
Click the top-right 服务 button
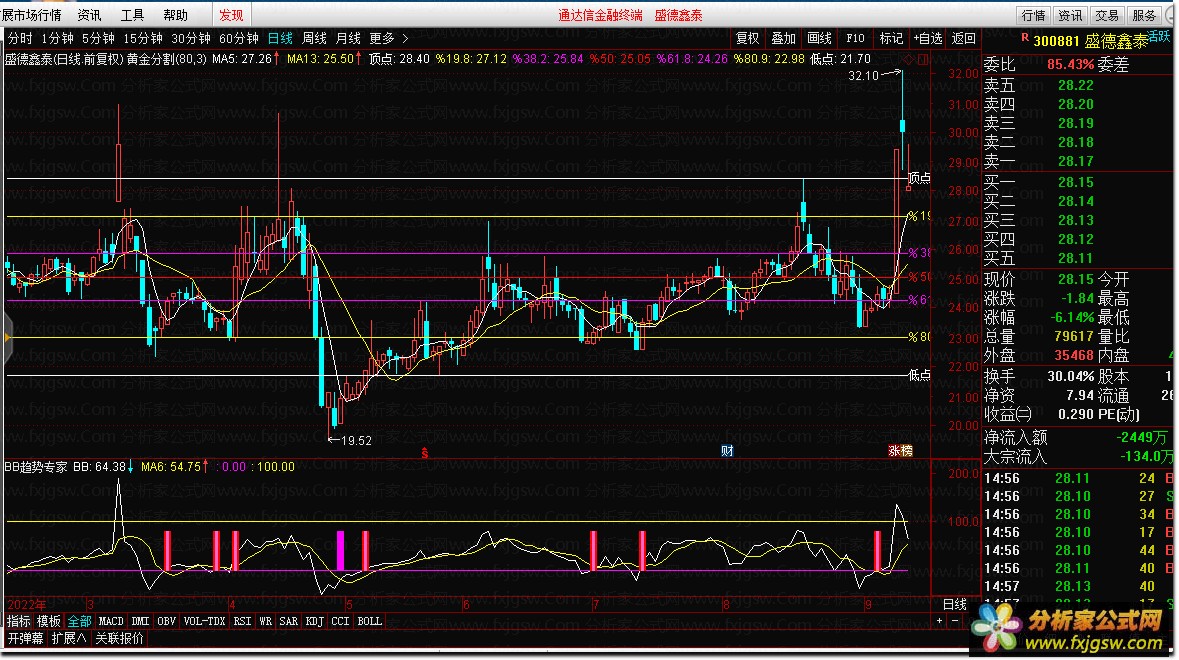point(1143,15)
